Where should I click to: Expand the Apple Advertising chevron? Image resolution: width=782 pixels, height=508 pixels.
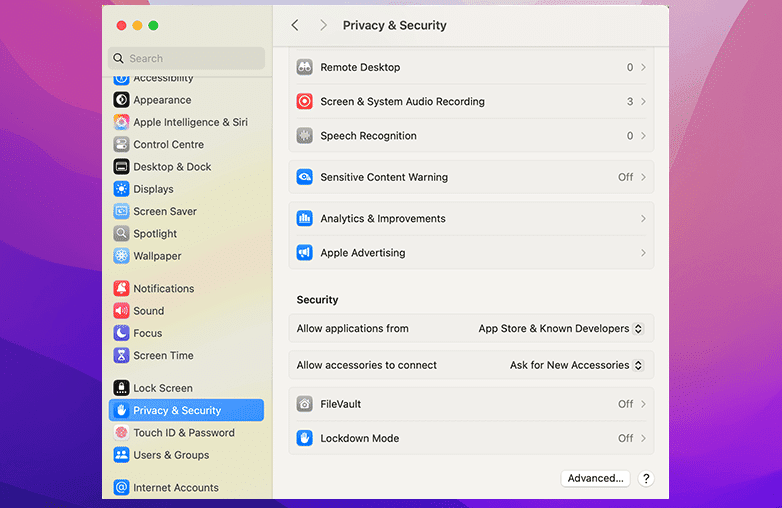[643, 253]
